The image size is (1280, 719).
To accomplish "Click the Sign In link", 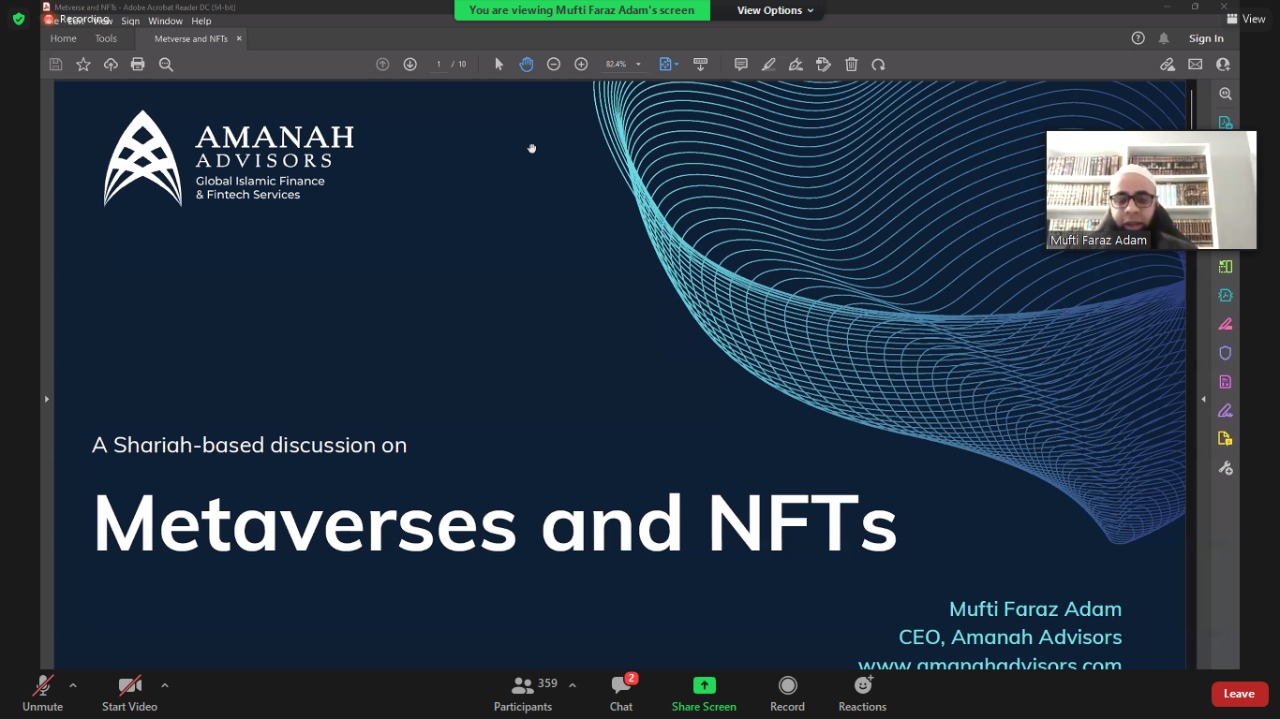I will point(1205,38).
